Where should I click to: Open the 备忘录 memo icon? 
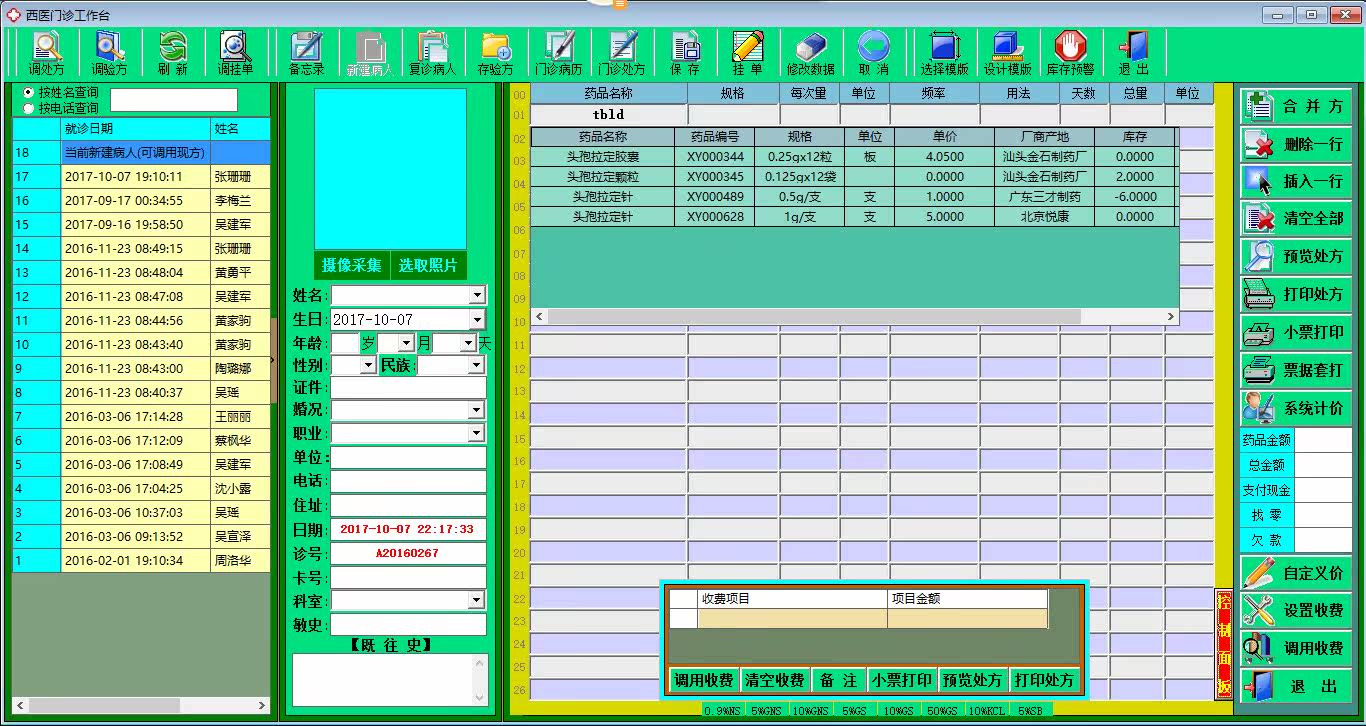point(306,53)
